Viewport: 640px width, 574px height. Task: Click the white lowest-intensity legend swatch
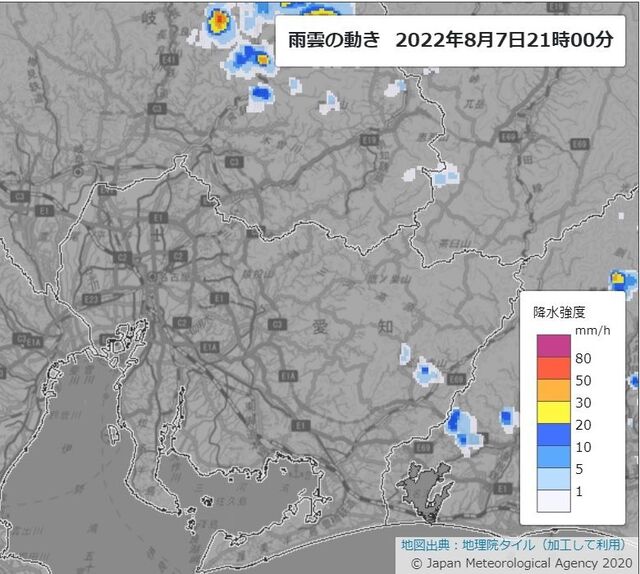[x=553, y=501]
